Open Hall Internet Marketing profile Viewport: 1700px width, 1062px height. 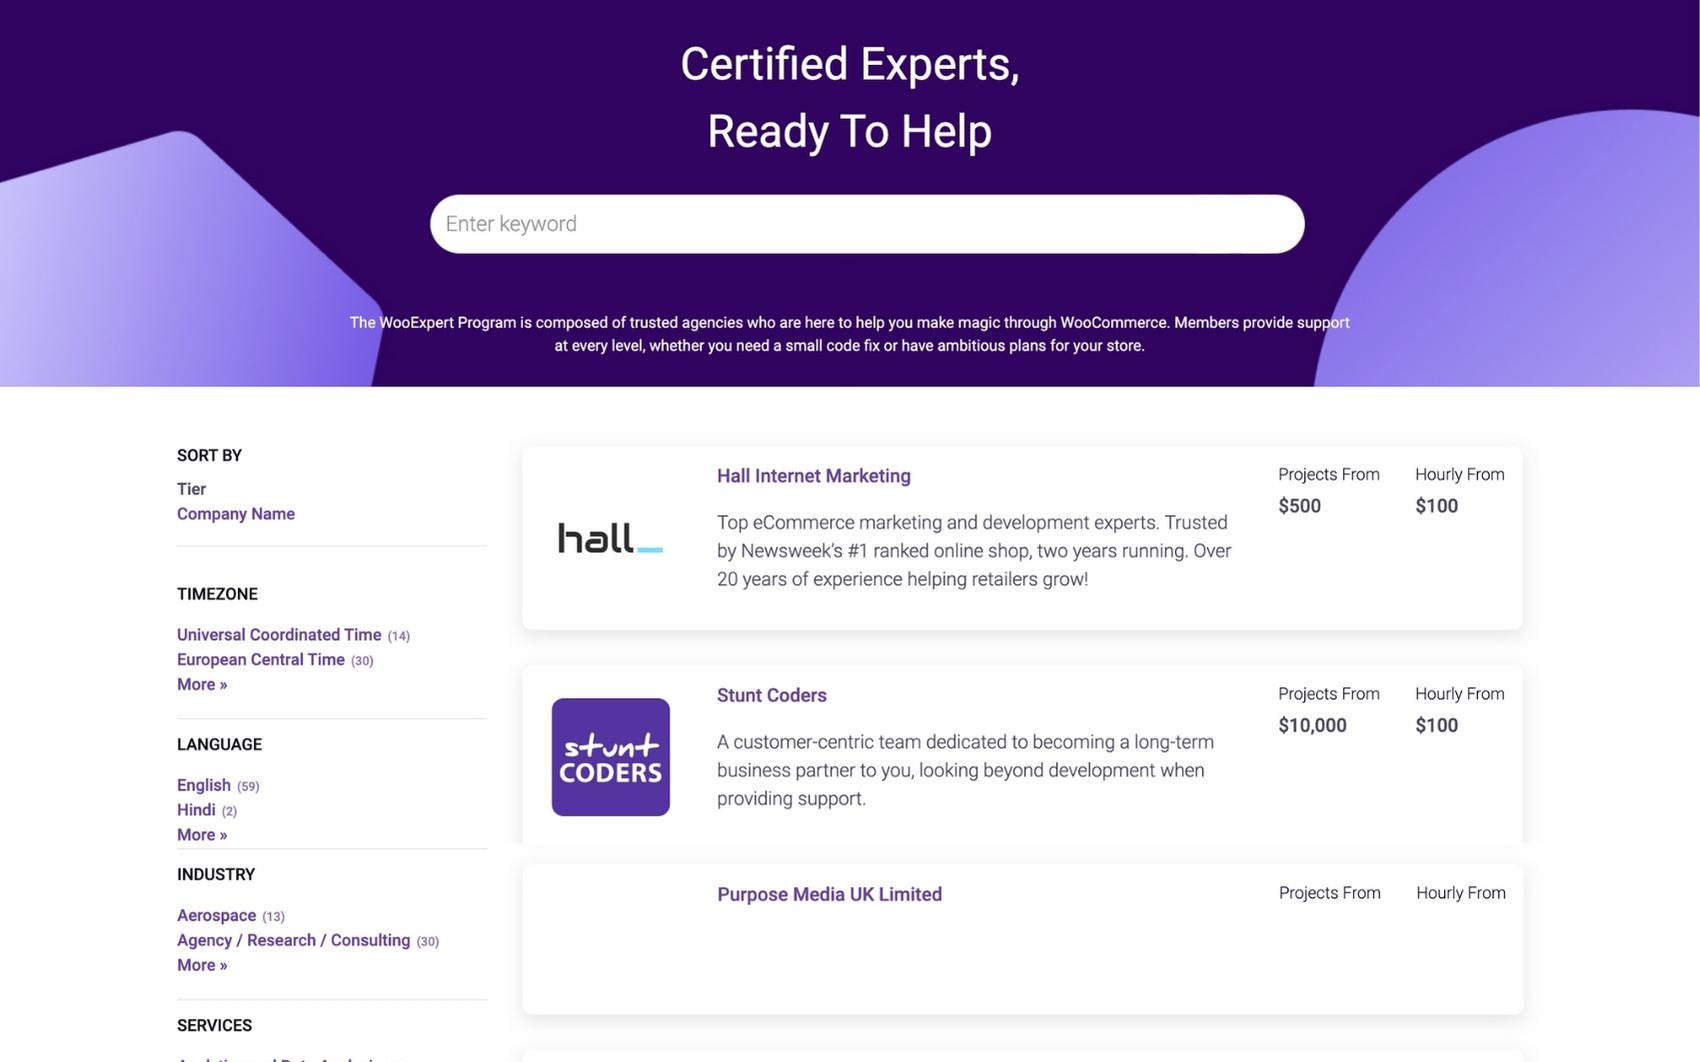coord(813,476)
